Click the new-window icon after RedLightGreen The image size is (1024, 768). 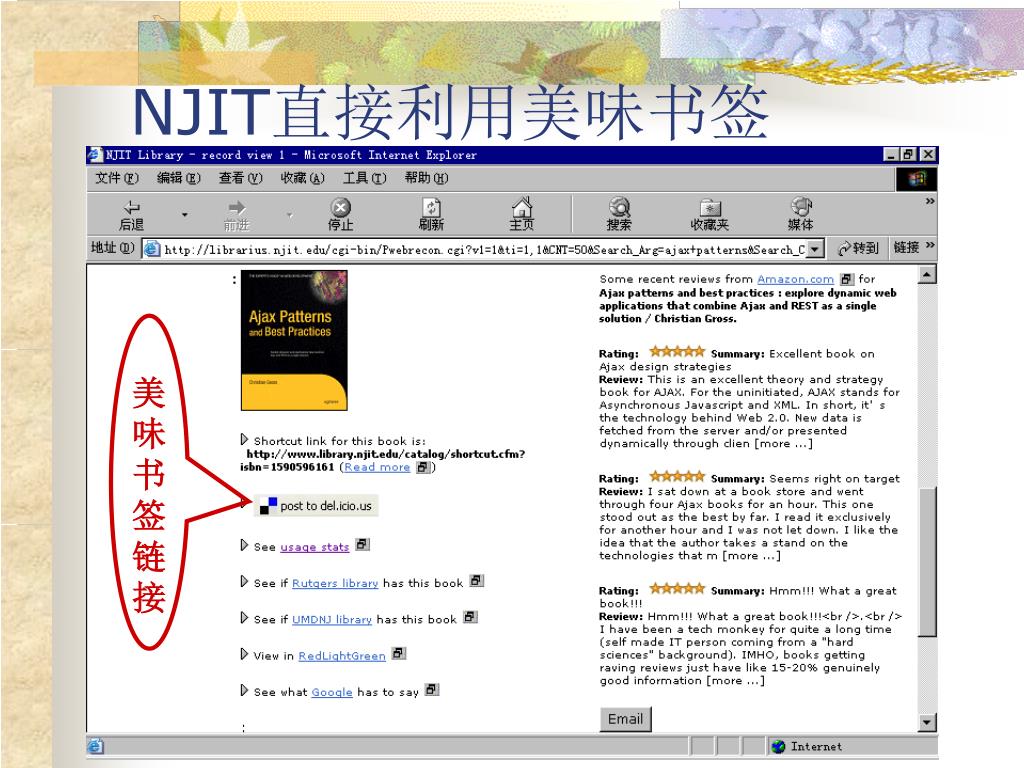click(399, 653)
